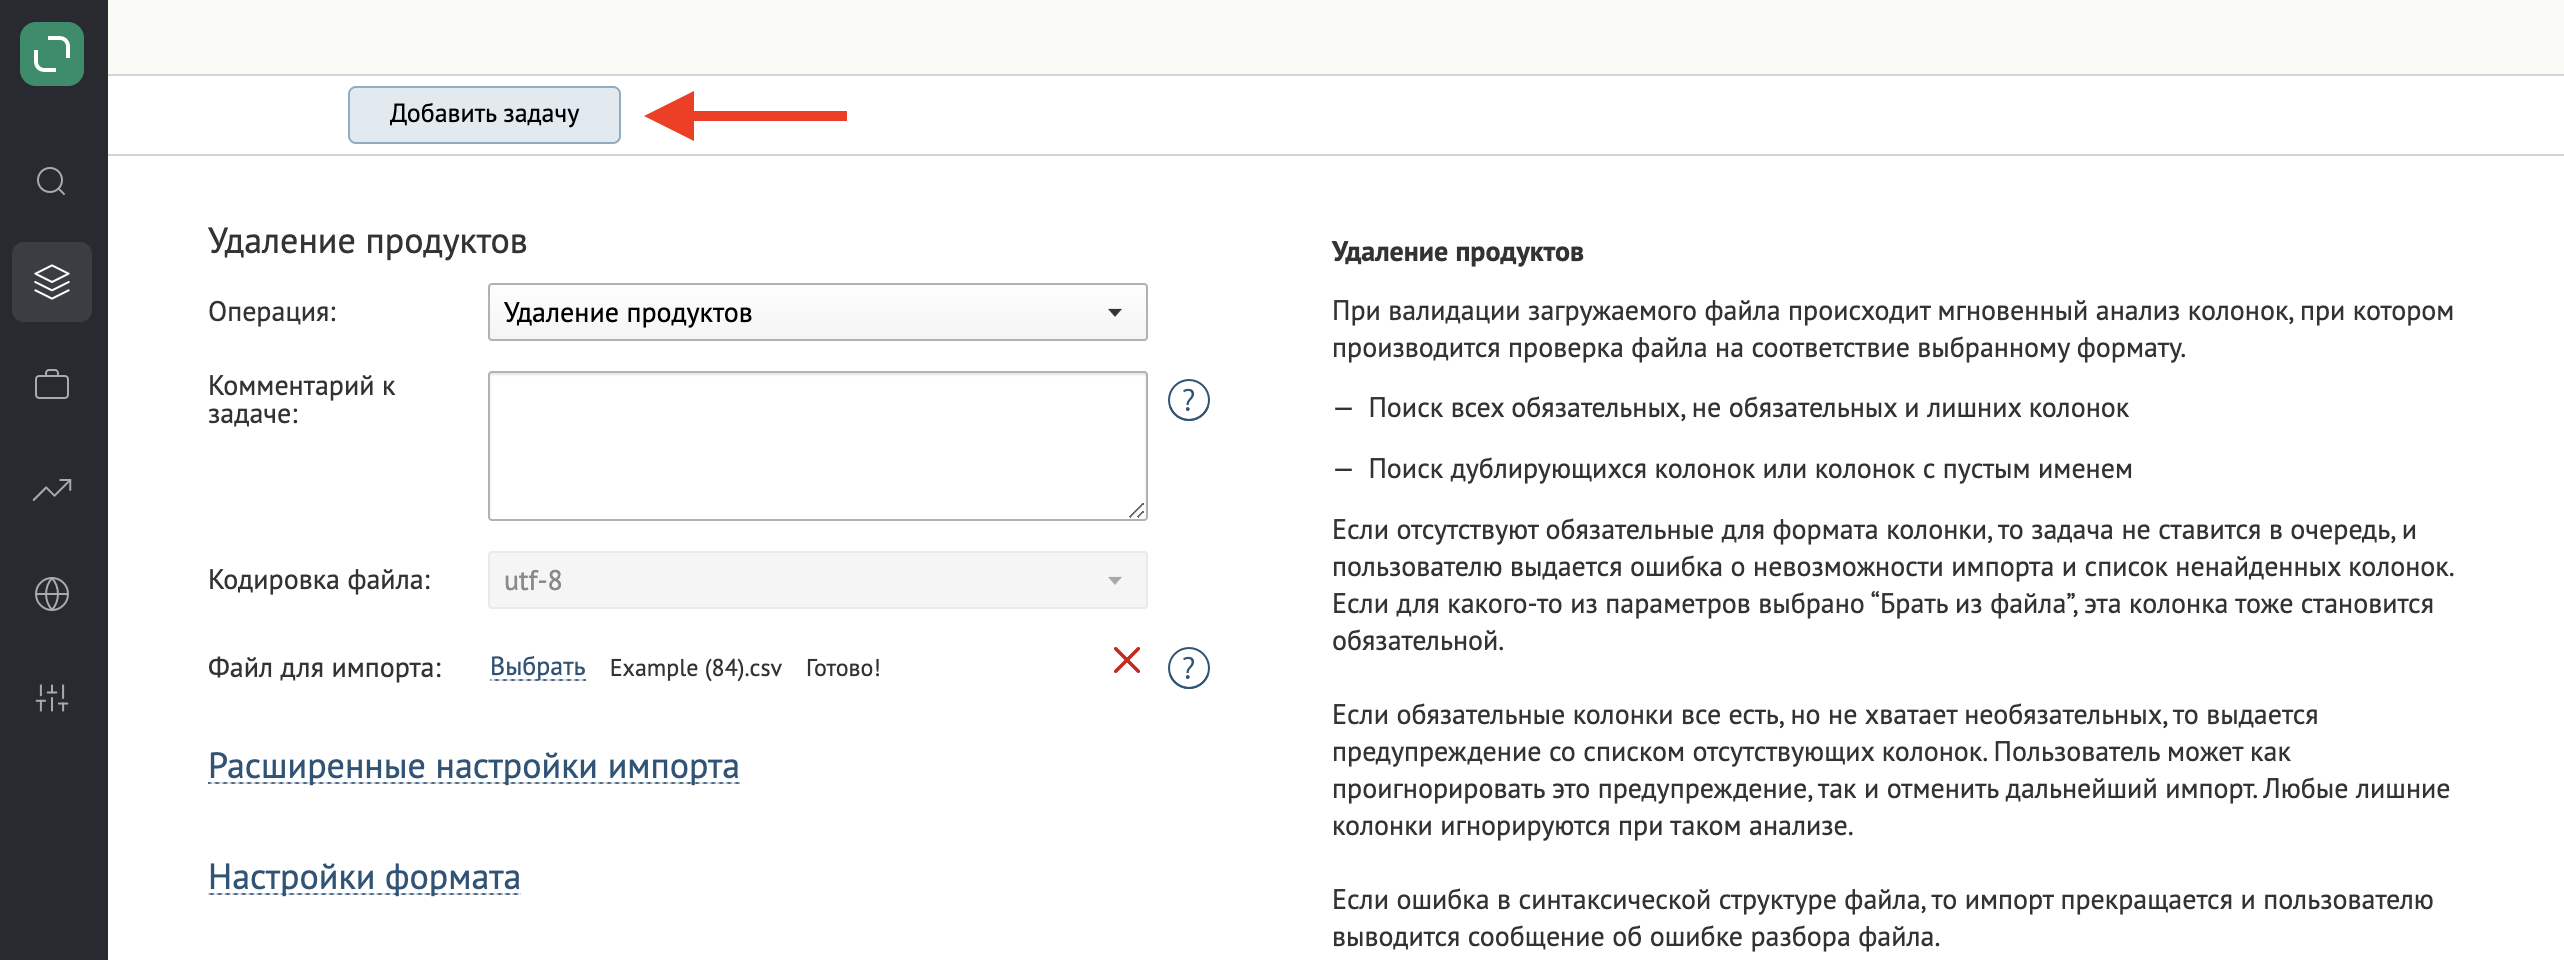Click the Файл для импорта: label

[x=325, y=668]
